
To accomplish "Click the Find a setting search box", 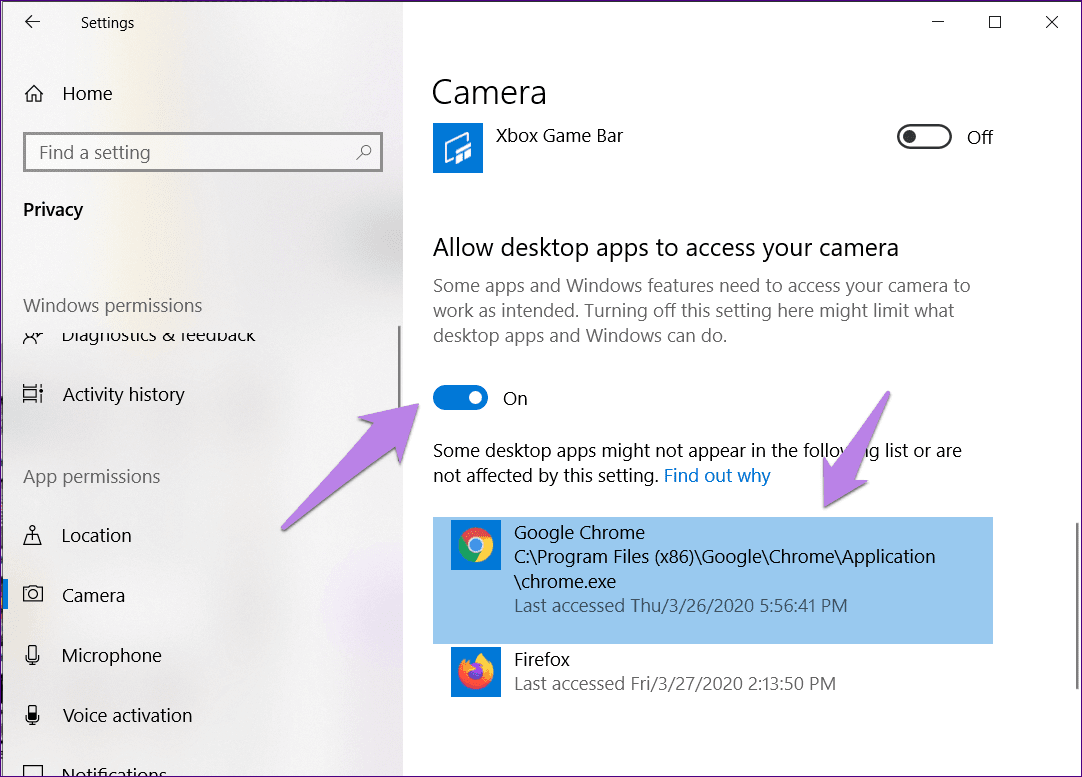I will coord(190,153).
